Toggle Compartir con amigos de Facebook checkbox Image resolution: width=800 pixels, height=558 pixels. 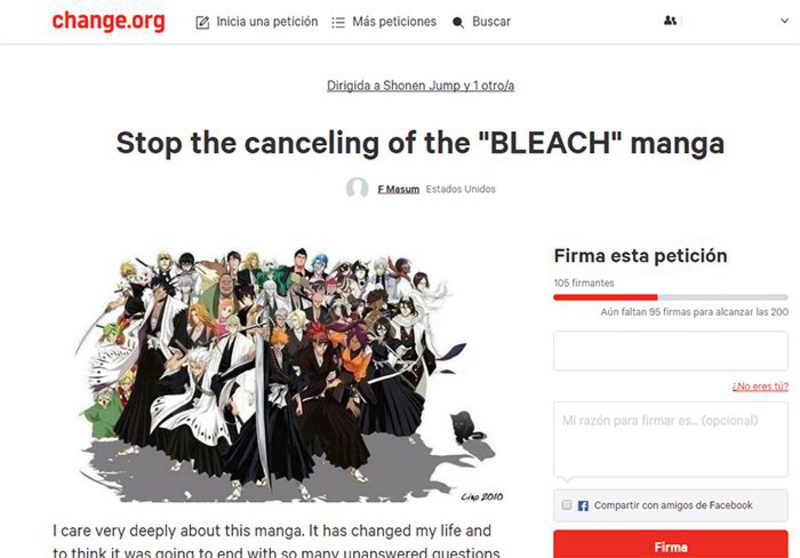(566, 505)
